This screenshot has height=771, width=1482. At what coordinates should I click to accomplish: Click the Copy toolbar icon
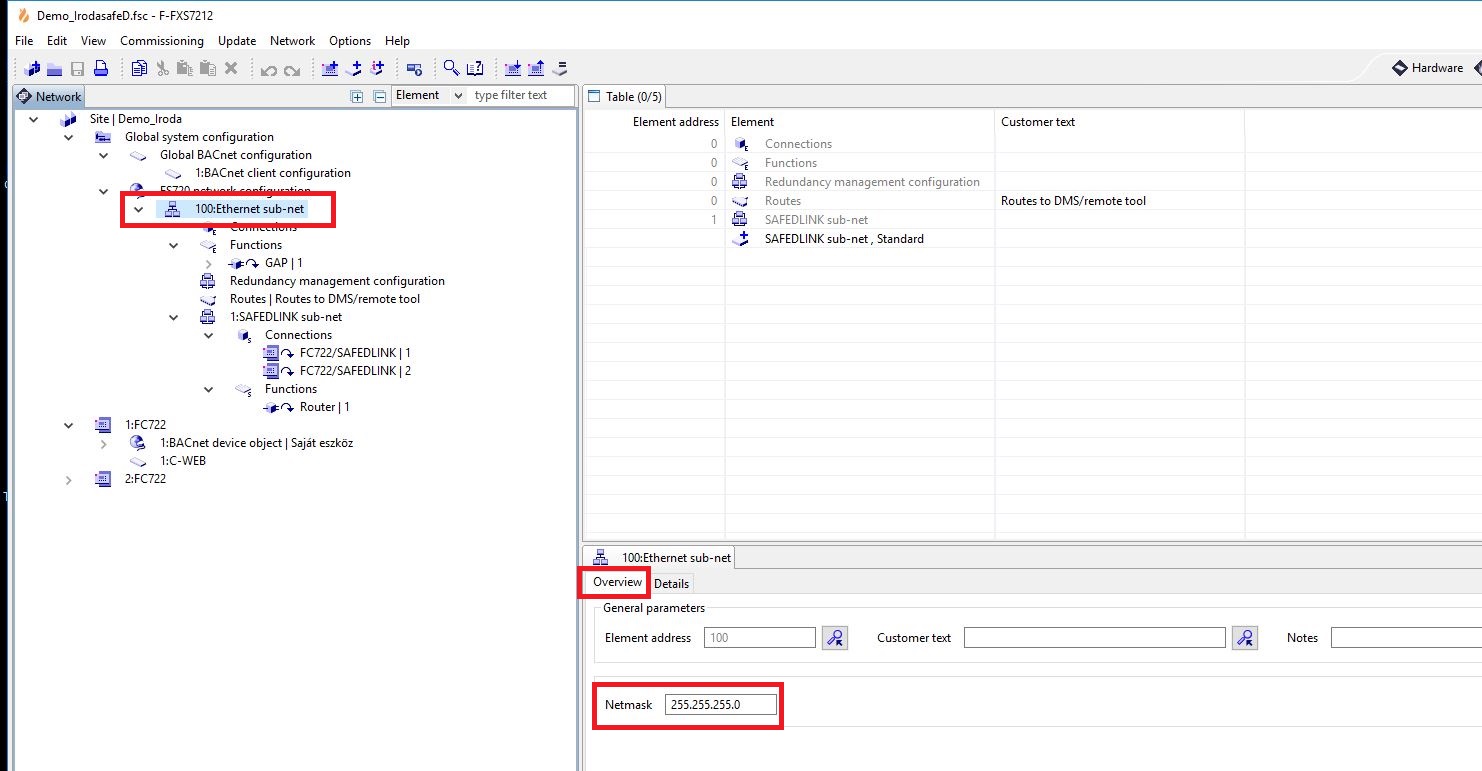(139, 69)
